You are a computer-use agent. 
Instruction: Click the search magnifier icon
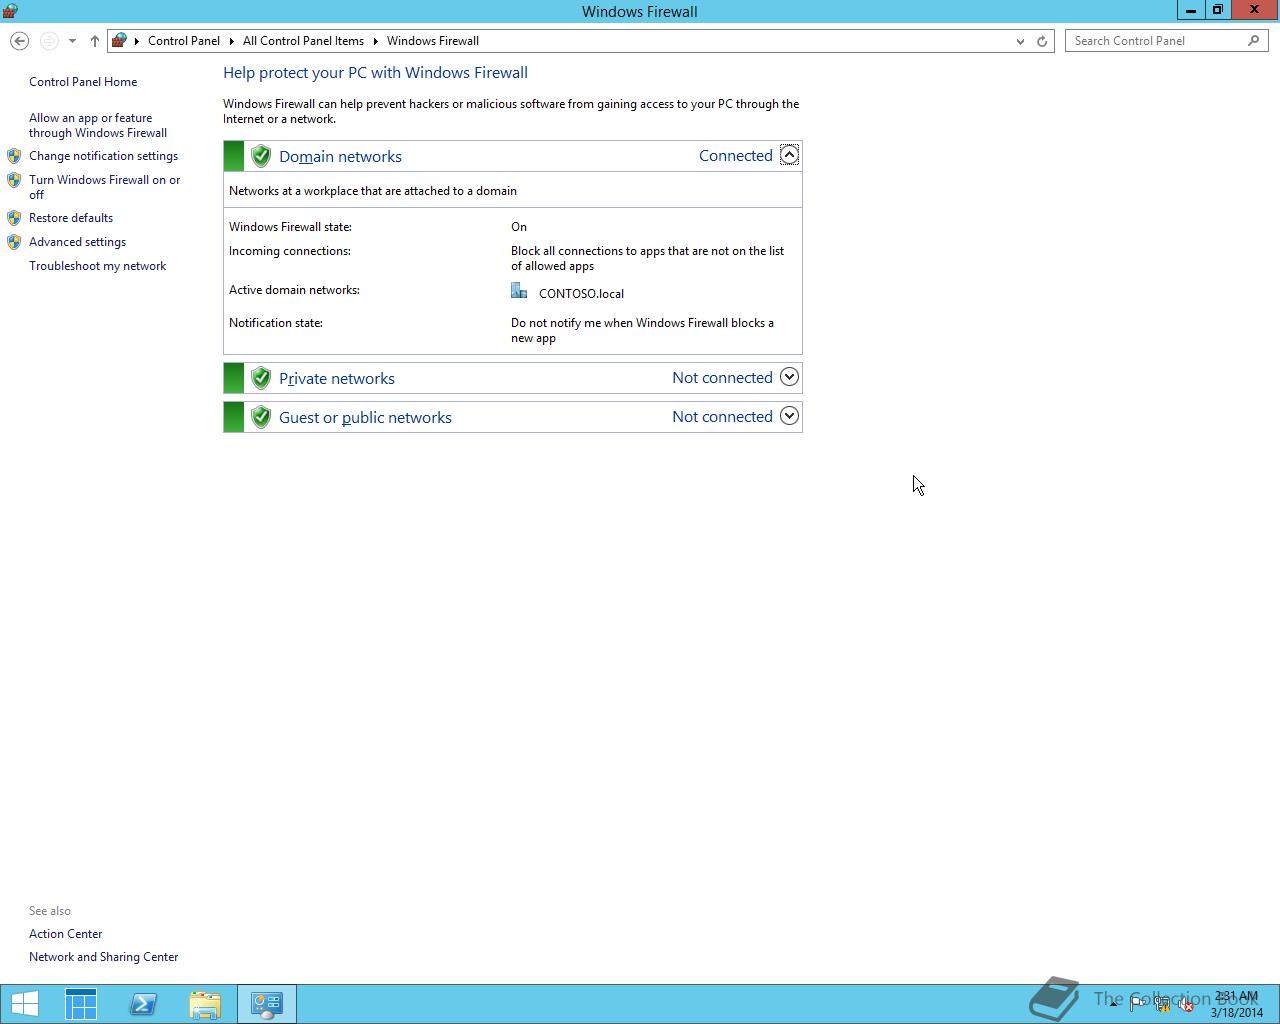point(1254,41)
